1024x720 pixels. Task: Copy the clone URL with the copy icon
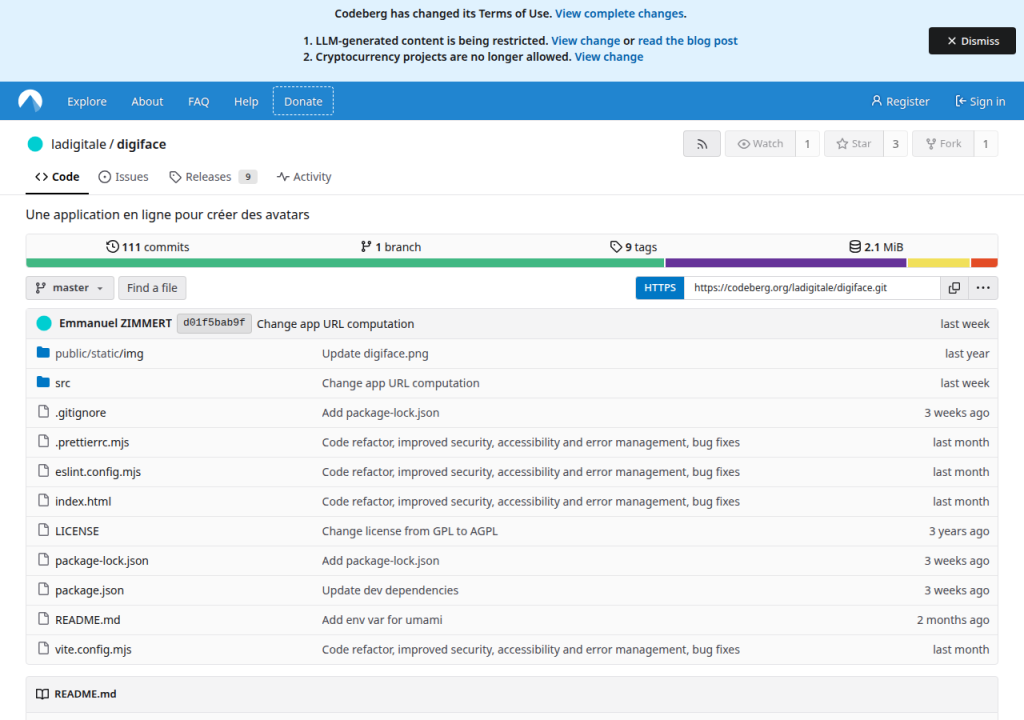pos(954,287)
